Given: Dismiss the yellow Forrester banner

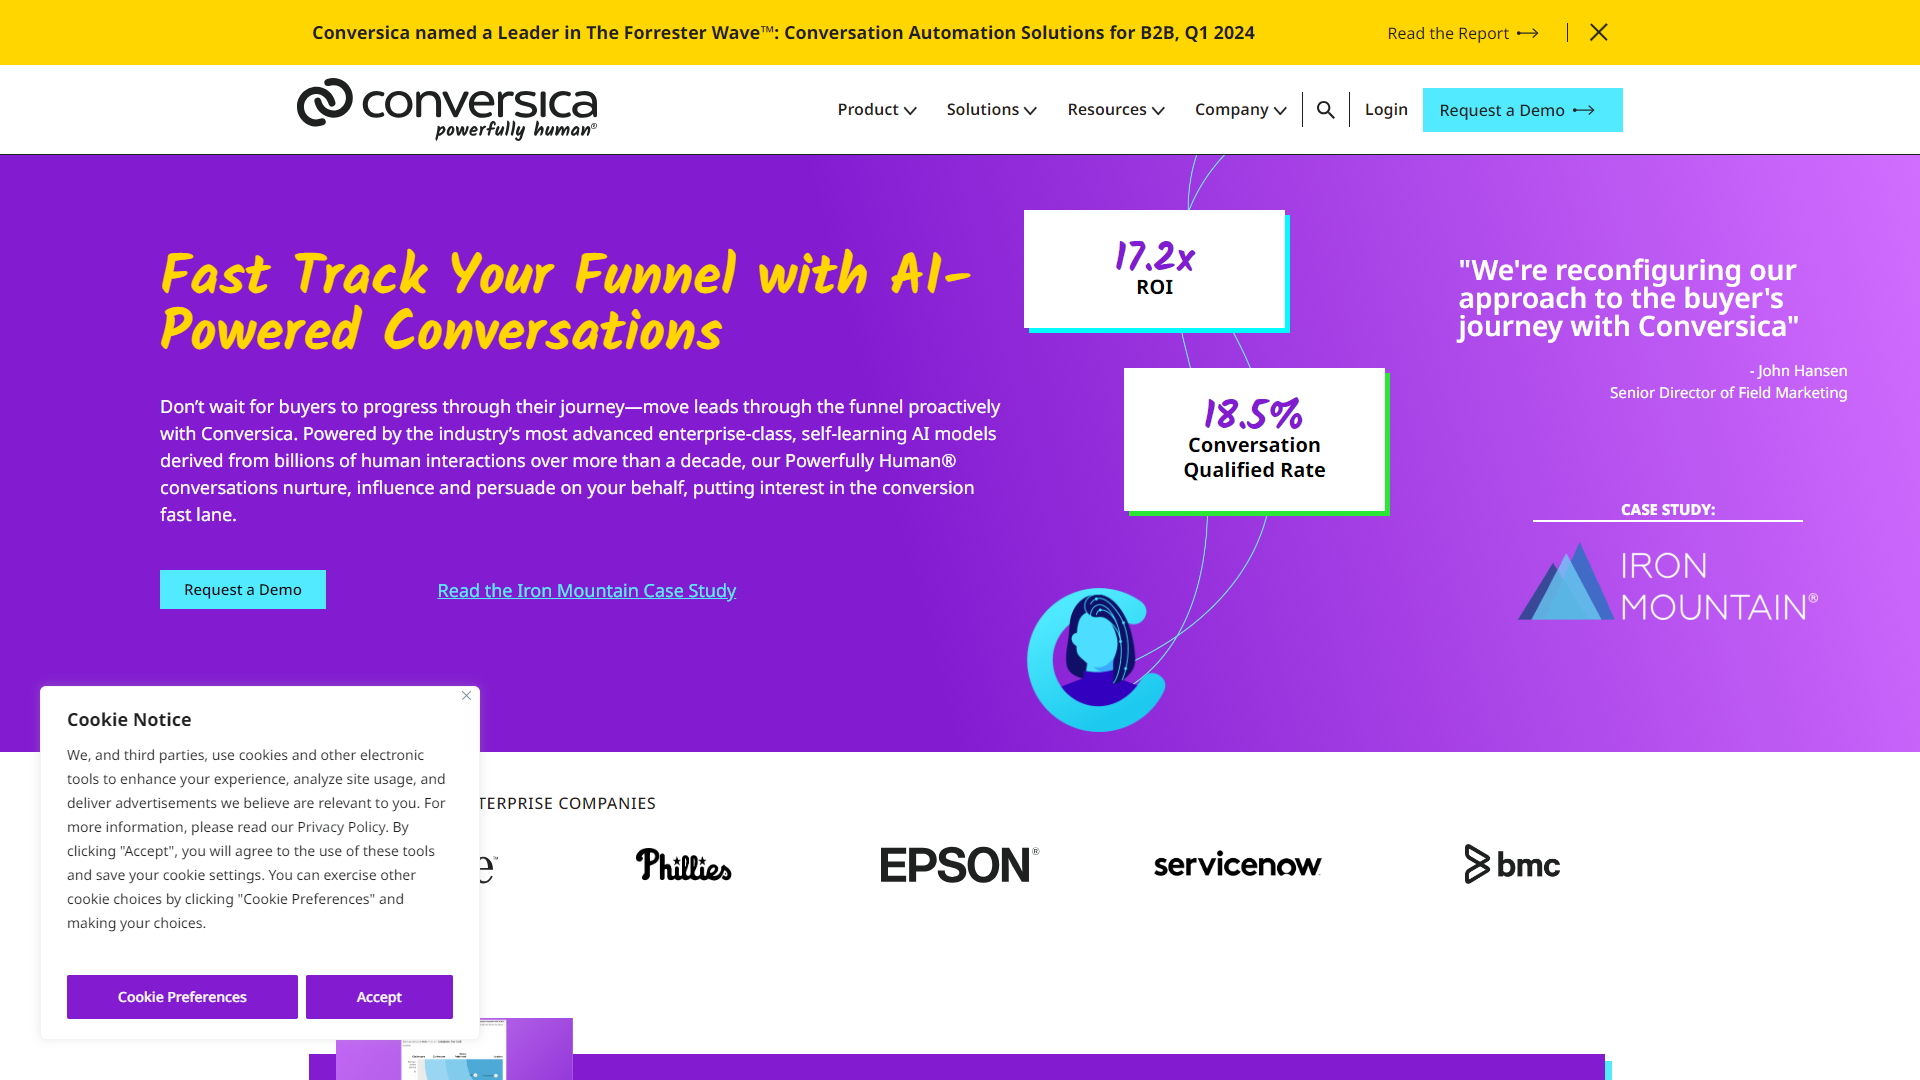Looking at the screenshot, I should (x=1598, y=32).
